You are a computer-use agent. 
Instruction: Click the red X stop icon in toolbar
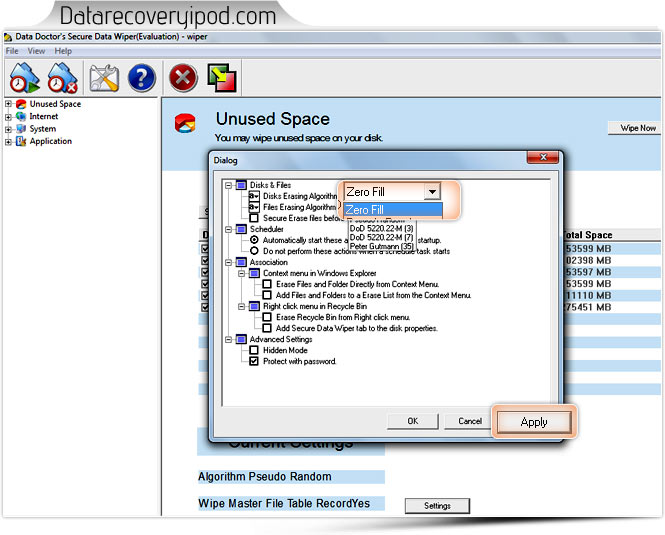tap(183, 78)
